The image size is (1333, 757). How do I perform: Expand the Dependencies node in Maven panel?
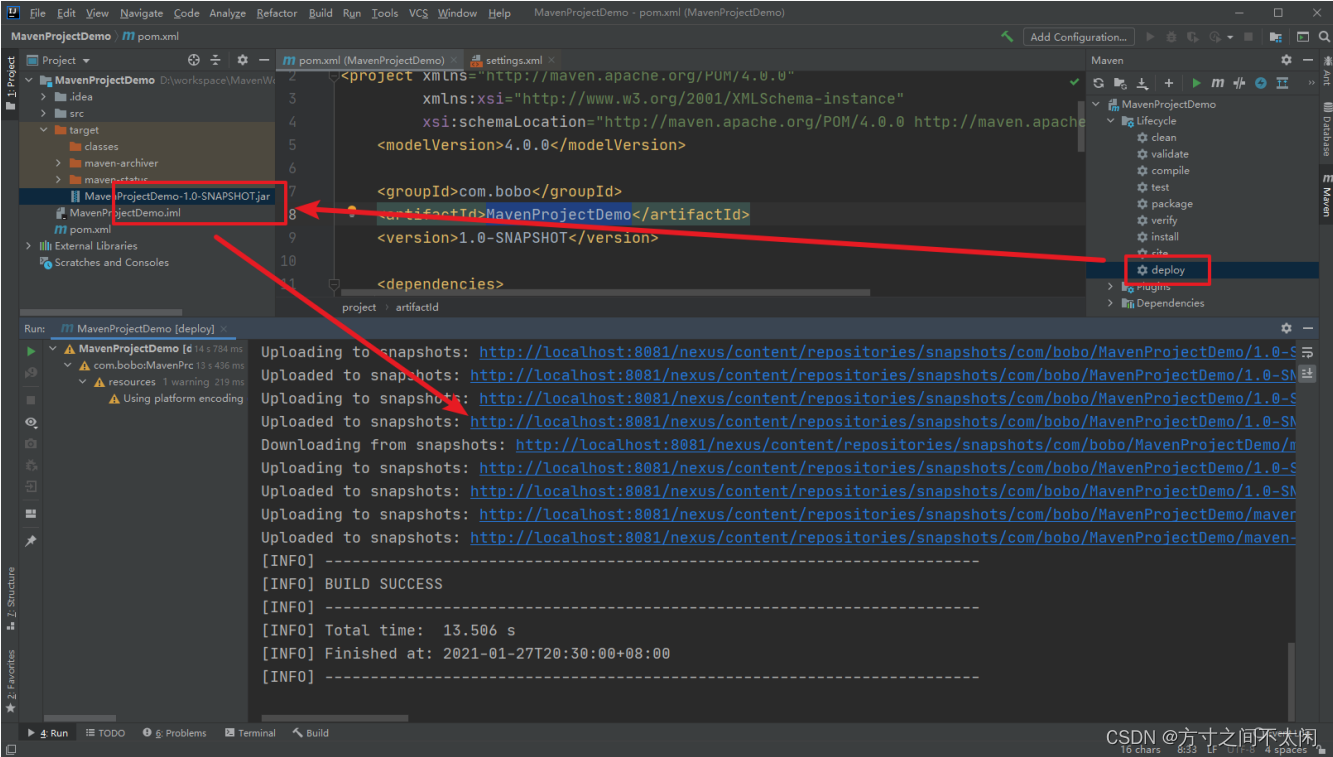[1110, 303]
